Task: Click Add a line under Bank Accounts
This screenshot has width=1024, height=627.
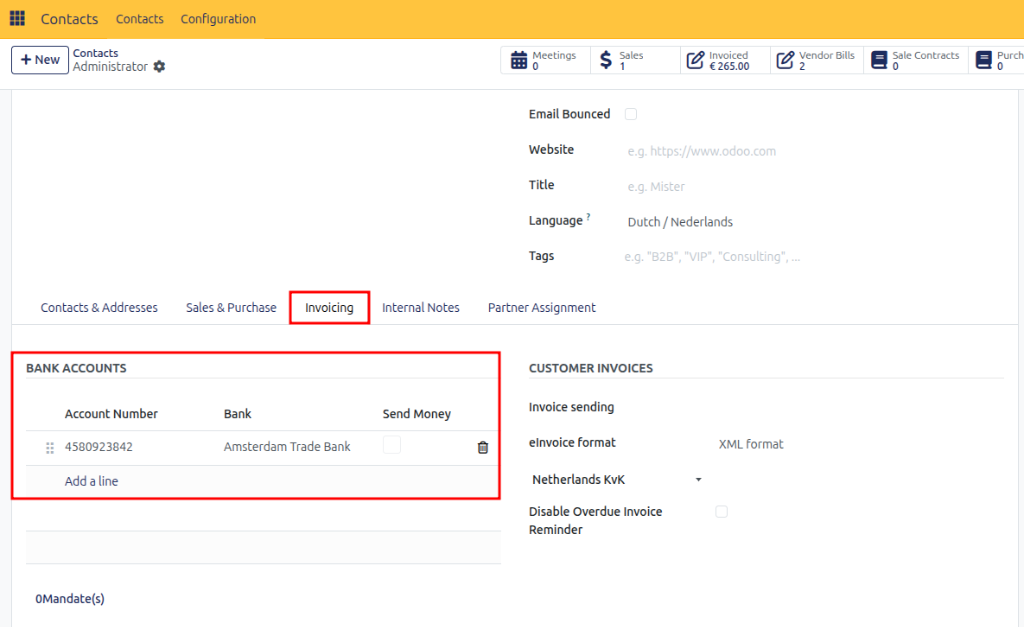Action: tap(91, 481)
